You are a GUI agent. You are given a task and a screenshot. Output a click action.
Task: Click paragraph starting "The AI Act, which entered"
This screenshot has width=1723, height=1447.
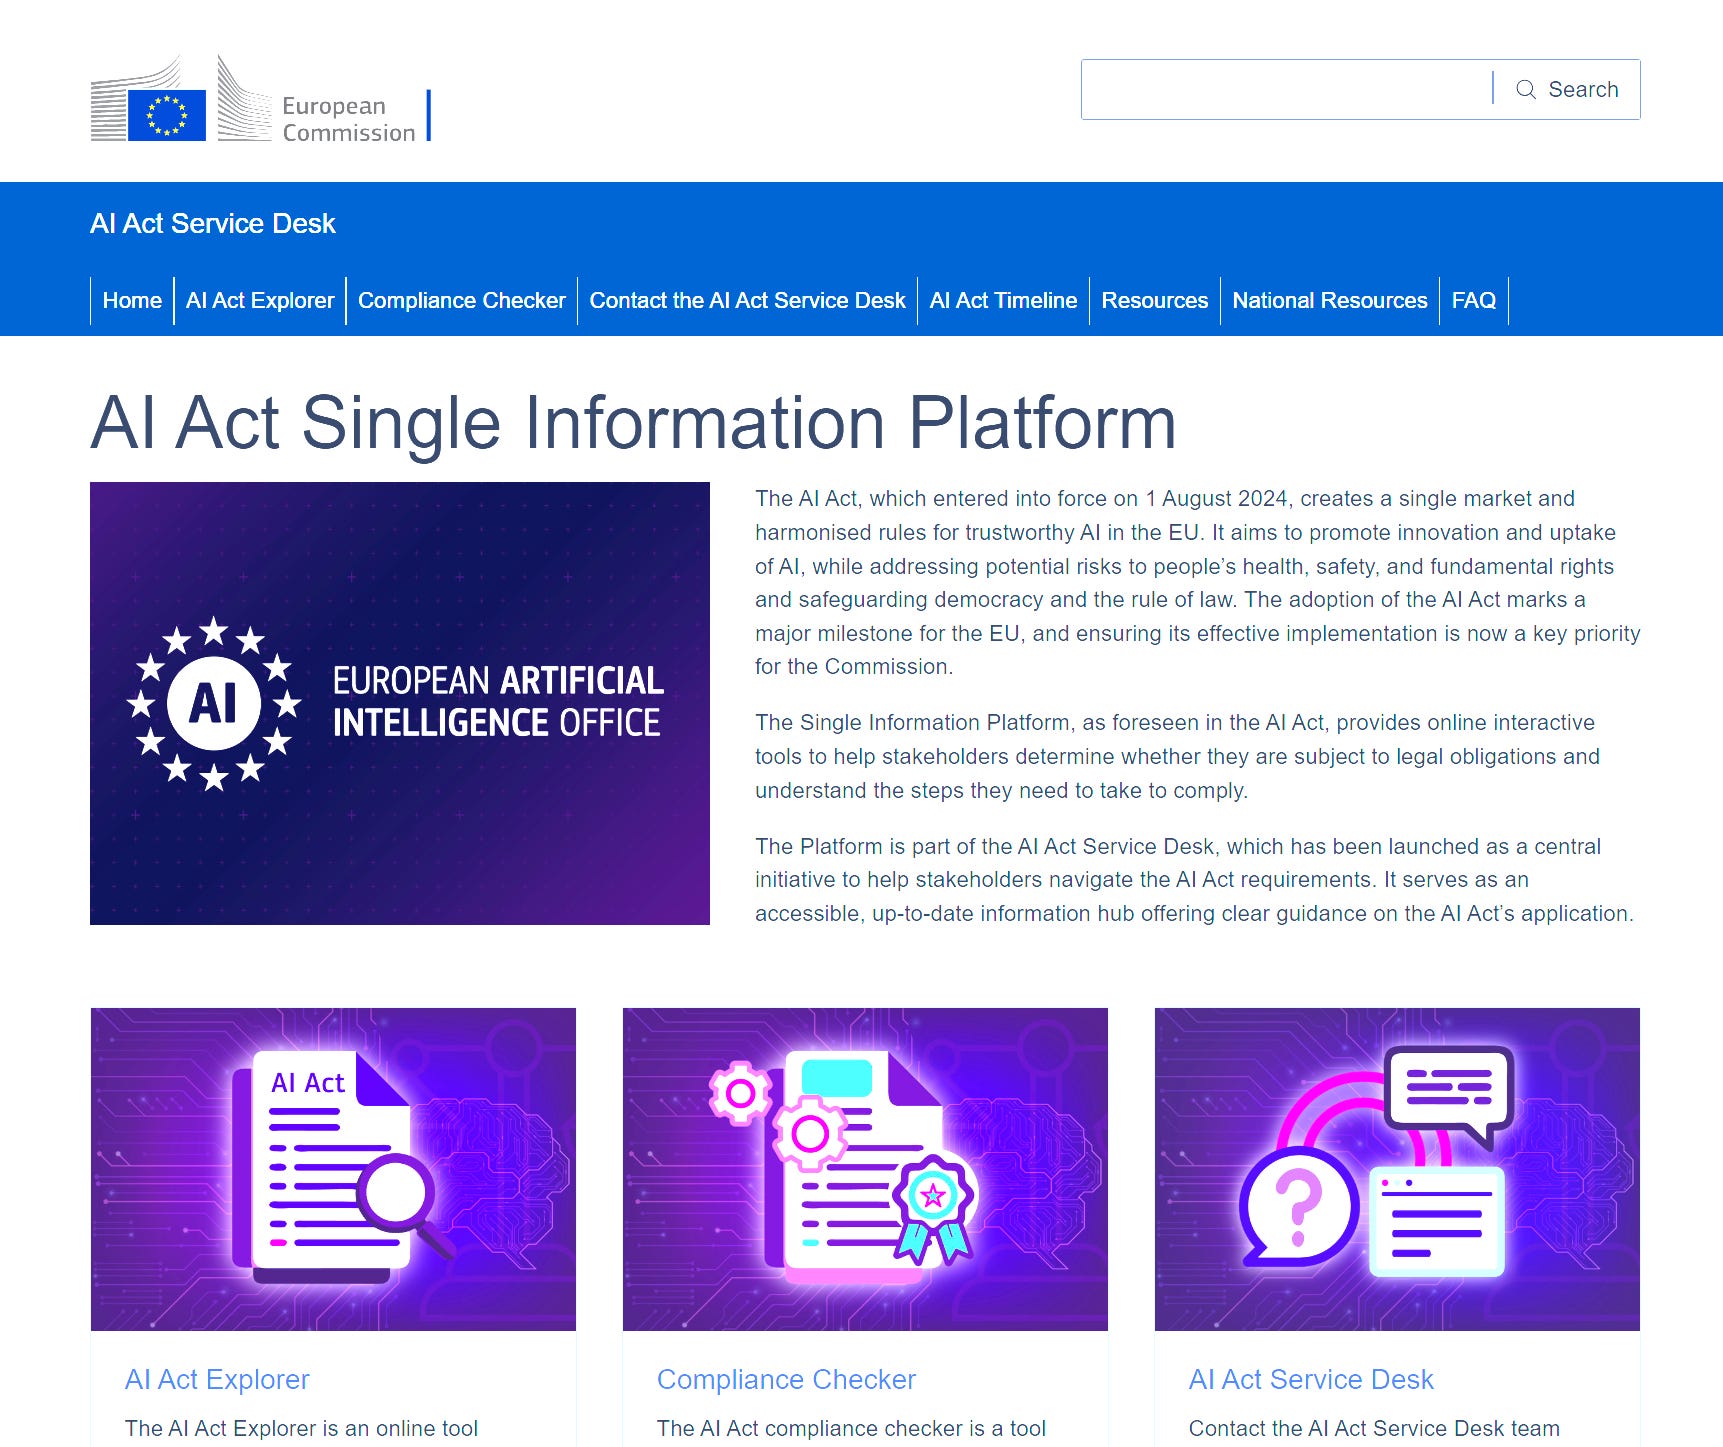click(1198, 583)
